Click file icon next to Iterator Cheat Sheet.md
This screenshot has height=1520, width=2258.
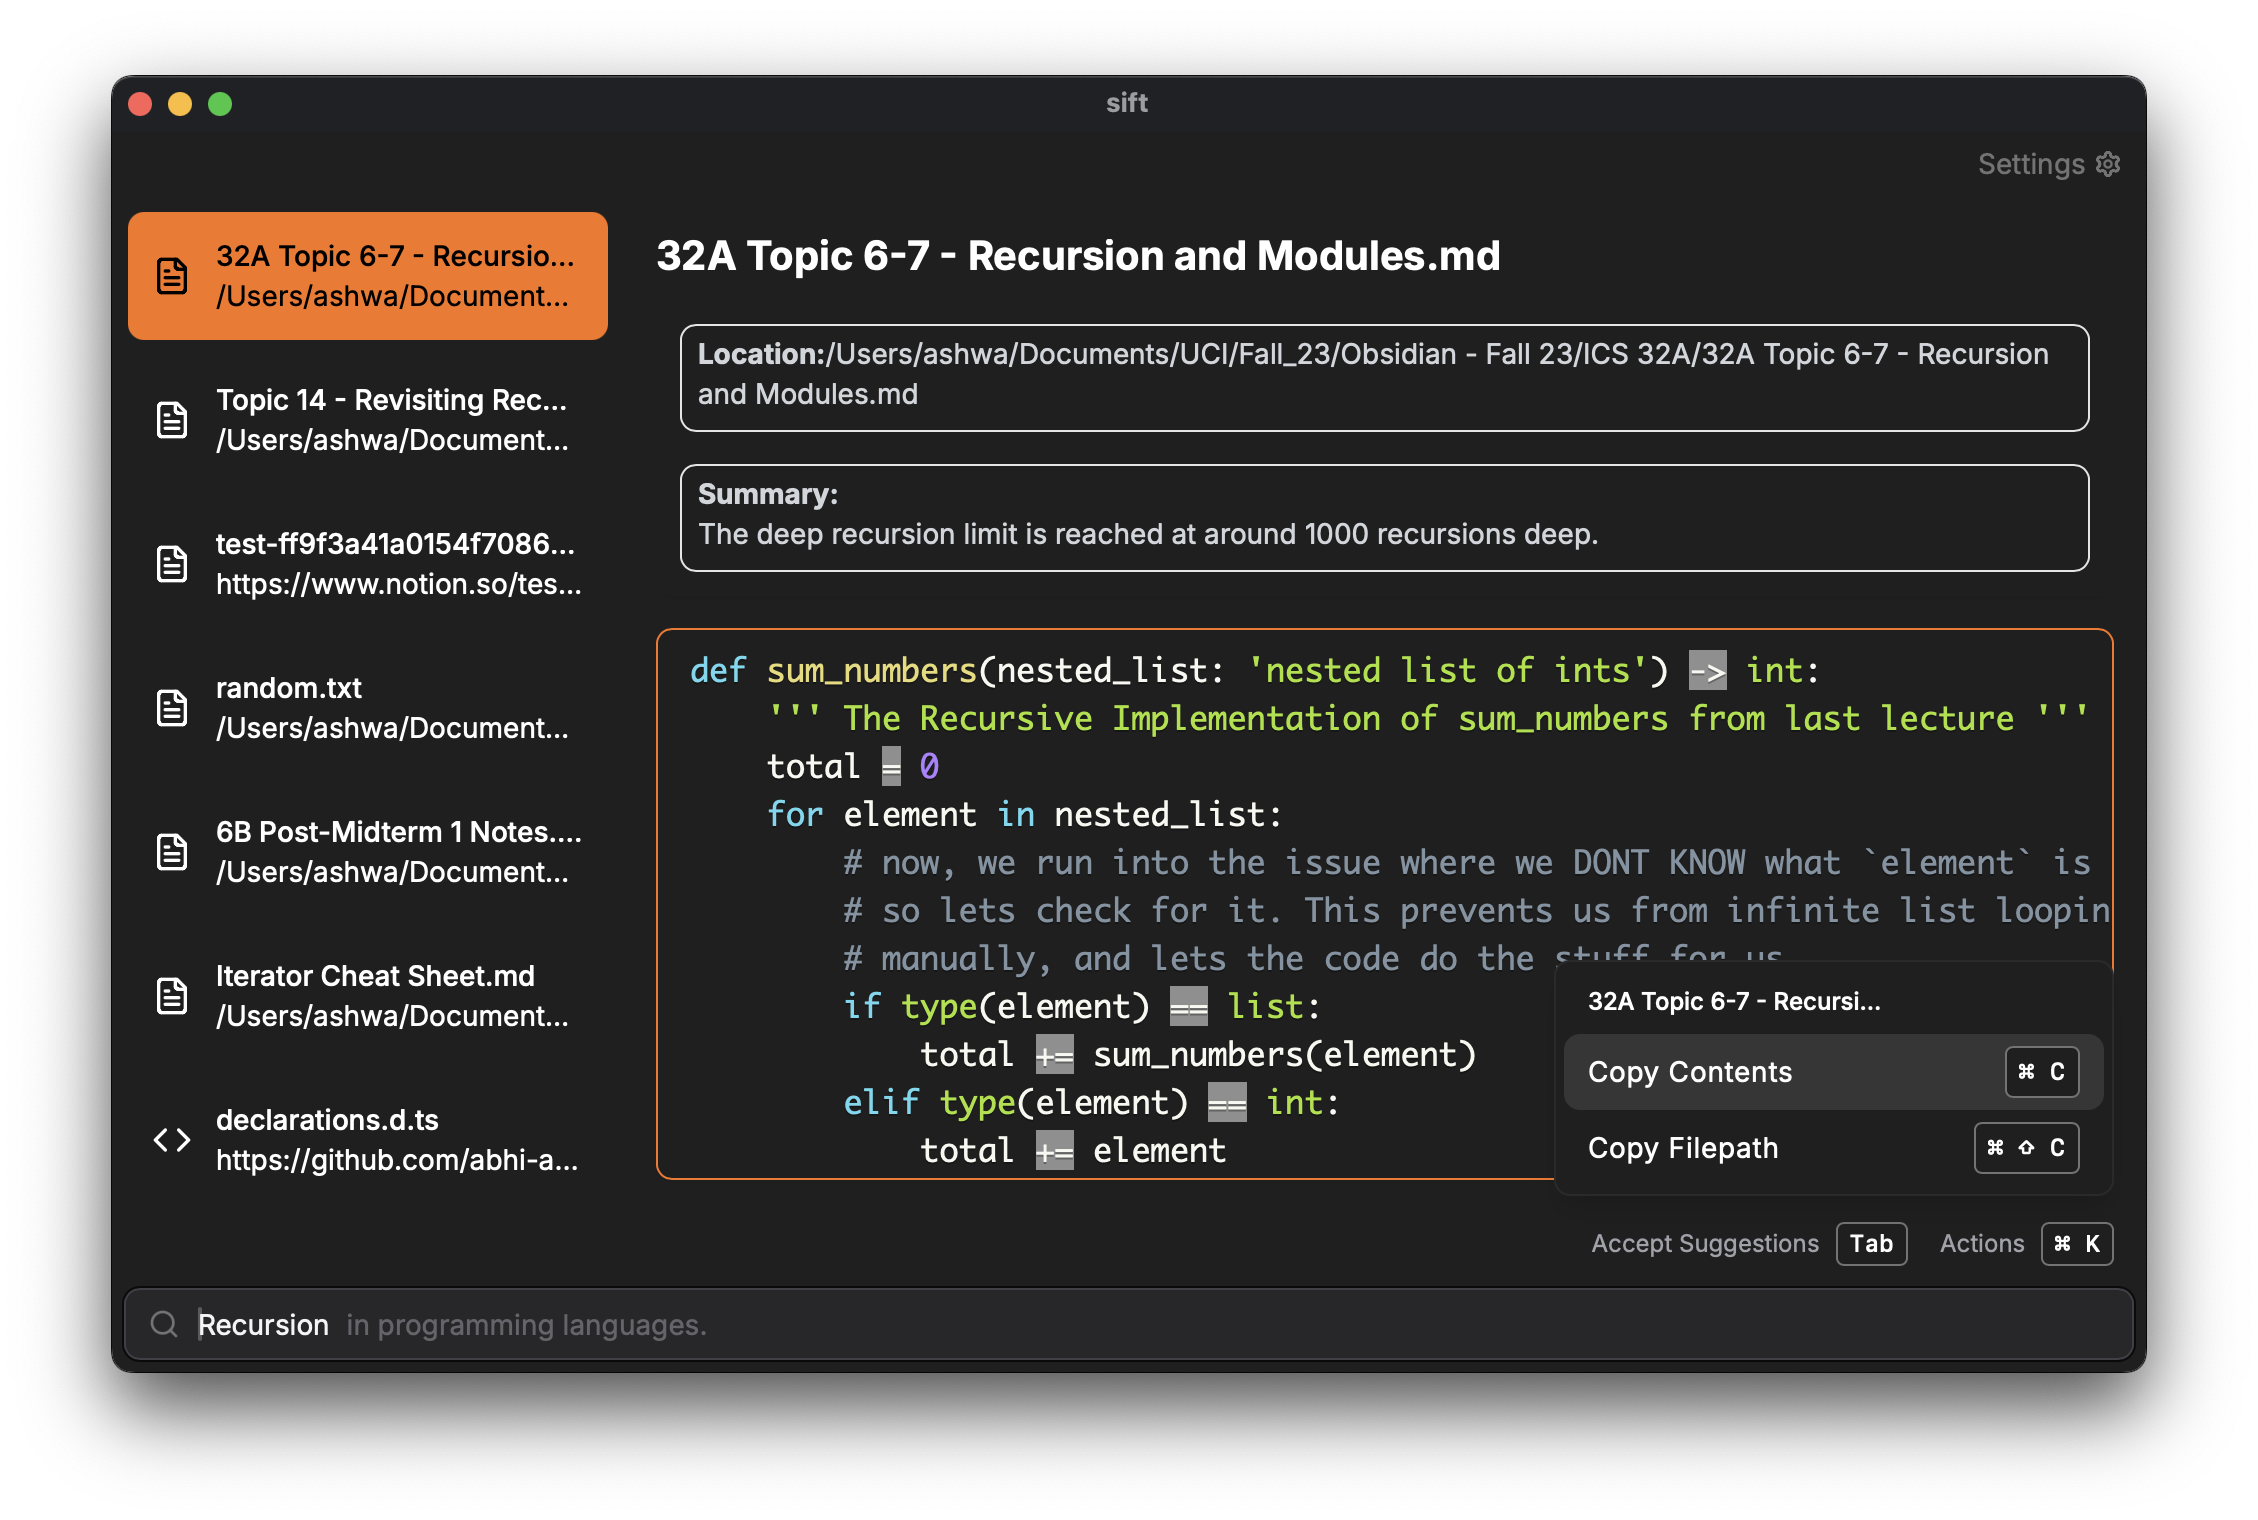[x=172, y=996]
